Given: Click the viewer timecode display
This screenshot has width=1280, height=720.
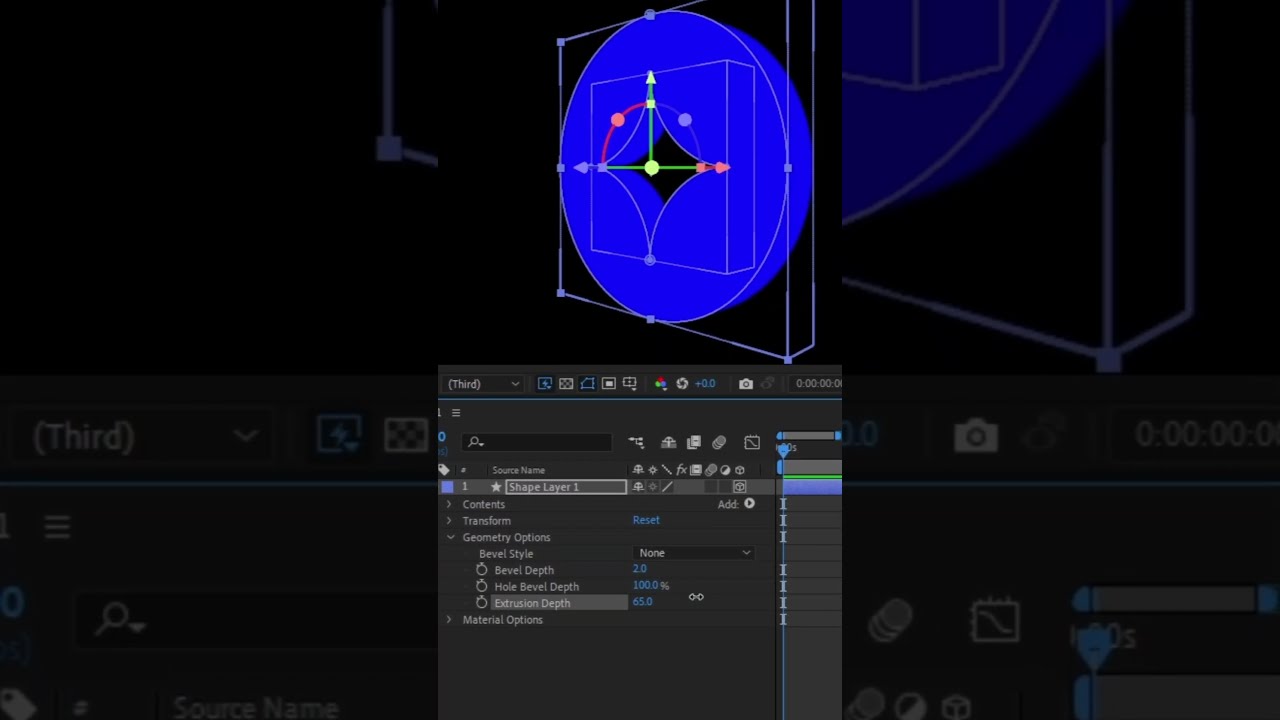Looking at the screenshot, I should (818, 384).
